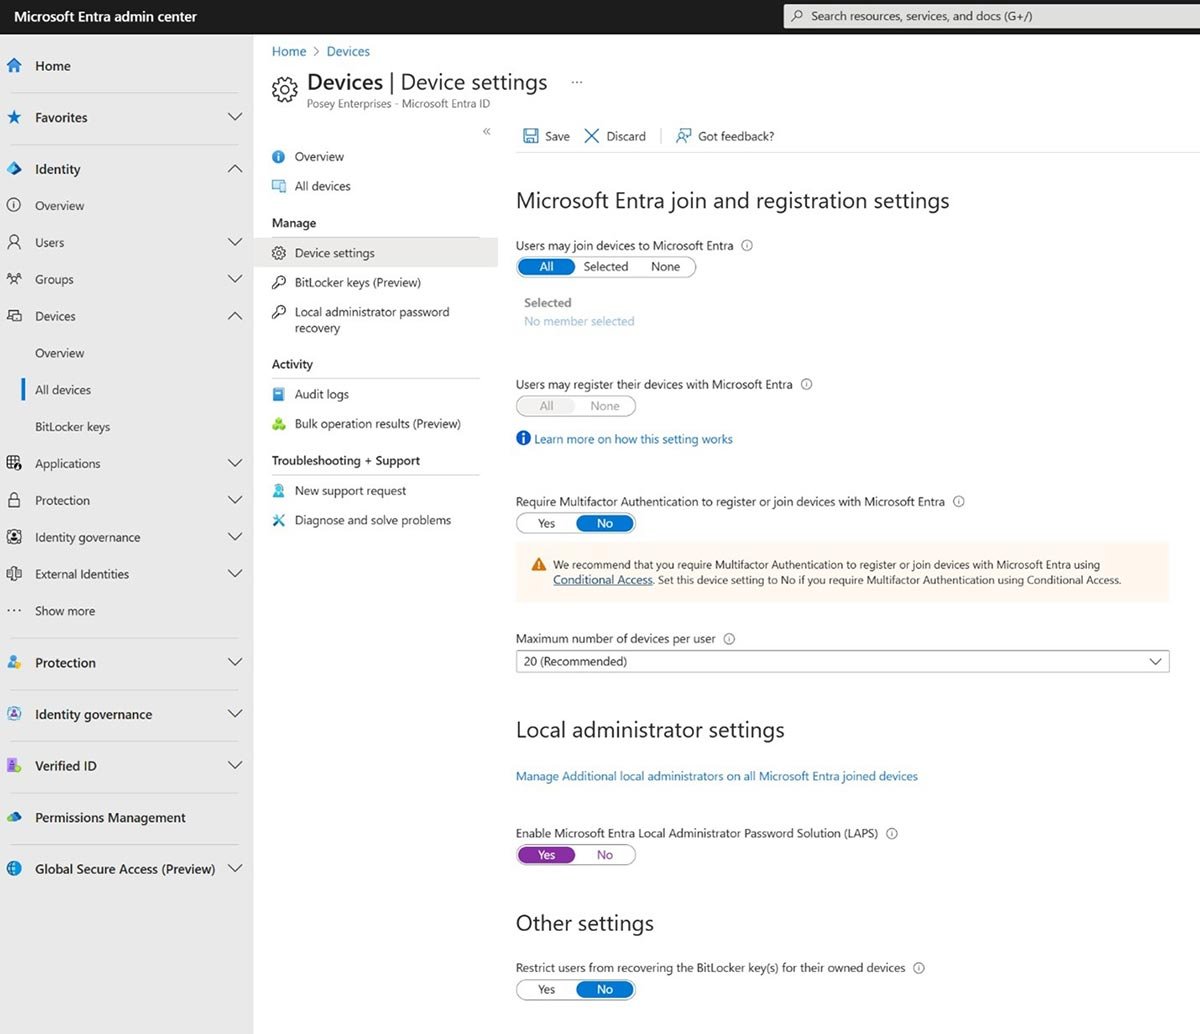
Task: Open the Conditional Access link
Action: pos(602,580)
